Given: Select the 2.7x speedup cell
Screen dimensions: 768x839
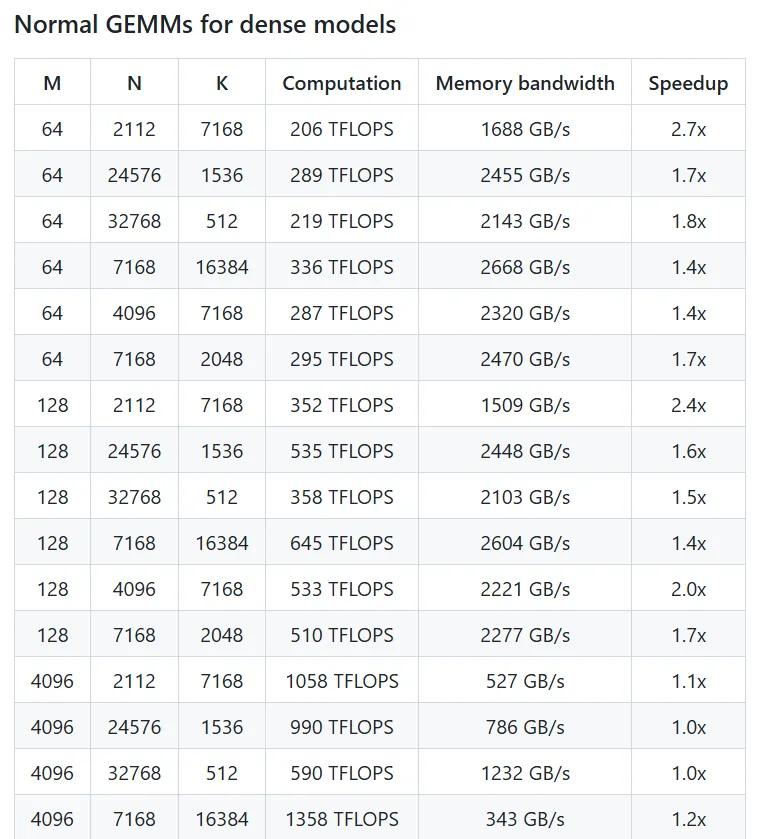Looking at the screenshot, I should coord(688,129).
